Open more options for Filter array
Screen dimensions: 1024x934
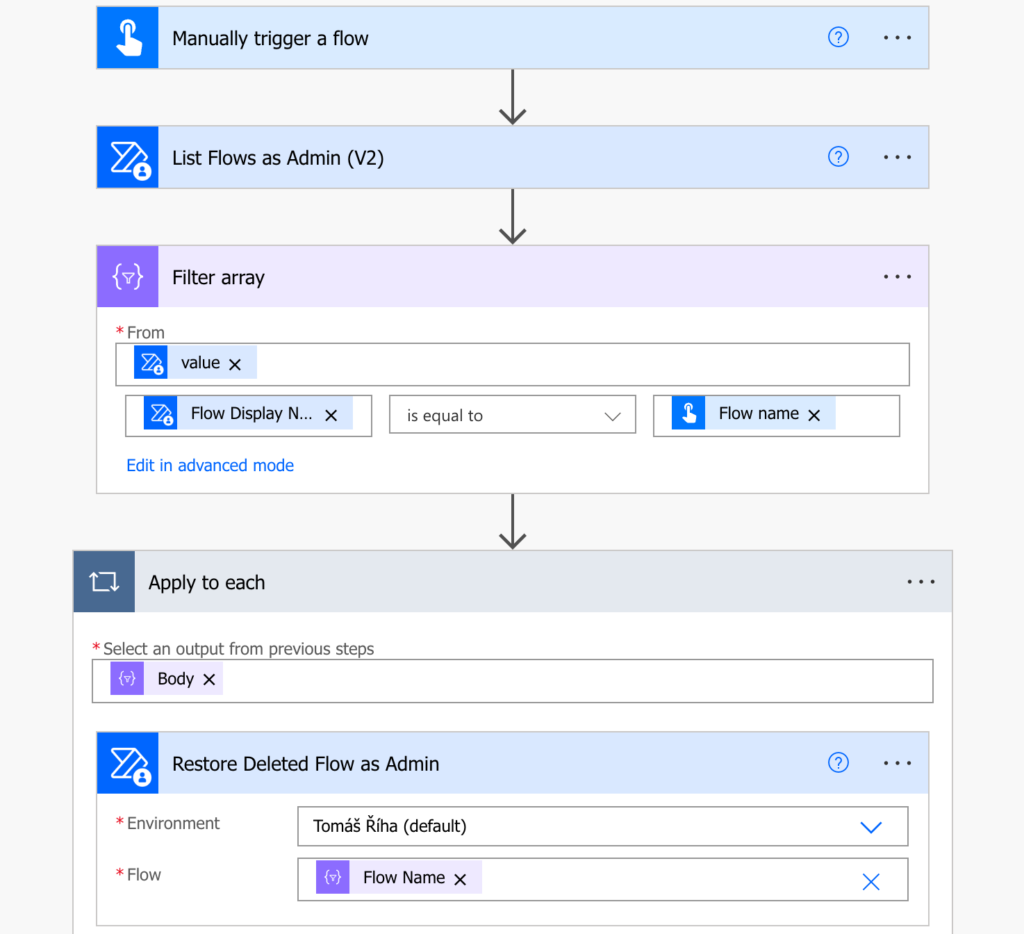pyautogui.click(x=897, y=277)
